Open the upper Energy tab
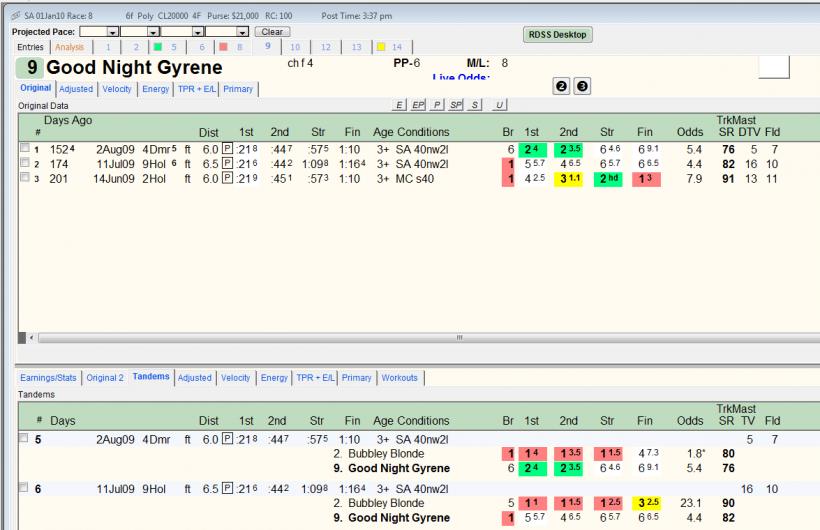Screen dimensions: 820x530 coord(156,89)
